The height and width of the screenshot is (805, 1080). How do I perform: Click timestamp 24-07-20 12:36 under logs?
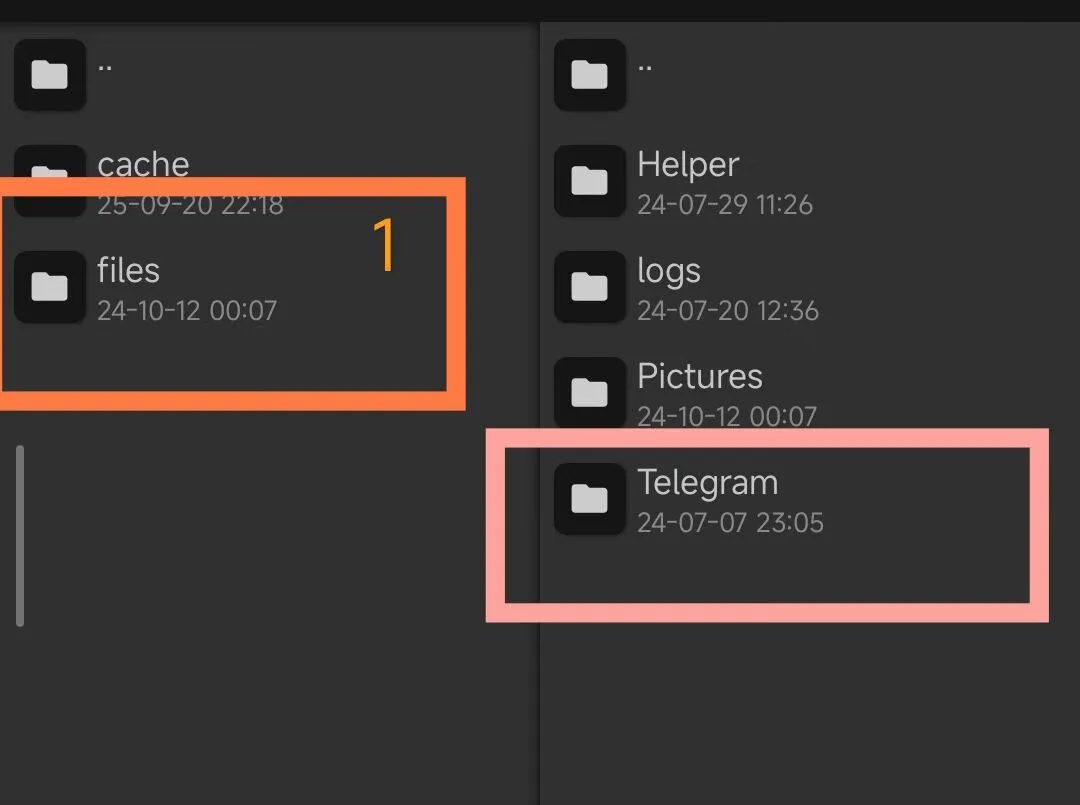click(x=728, y=311)
